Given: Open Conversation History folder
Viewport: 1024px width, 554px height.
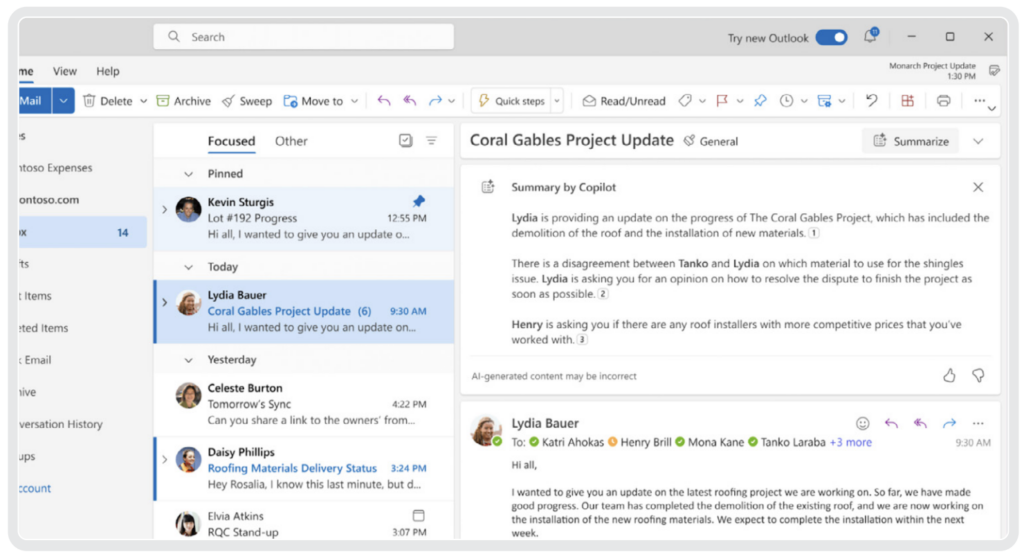Looking at the screenshot, I should coord(61,424).
